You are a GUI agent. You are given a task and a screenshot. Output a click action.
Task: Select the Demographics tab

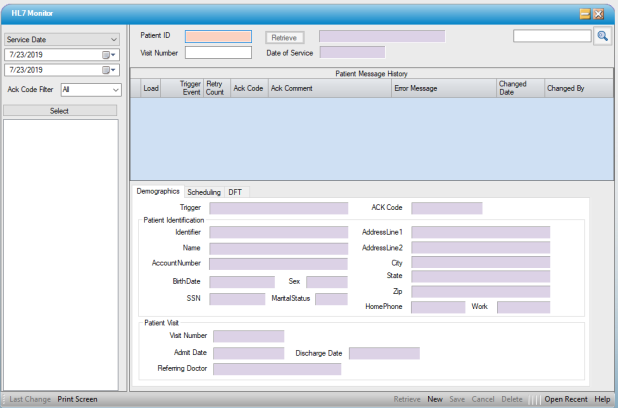click(x=158, y=191)
